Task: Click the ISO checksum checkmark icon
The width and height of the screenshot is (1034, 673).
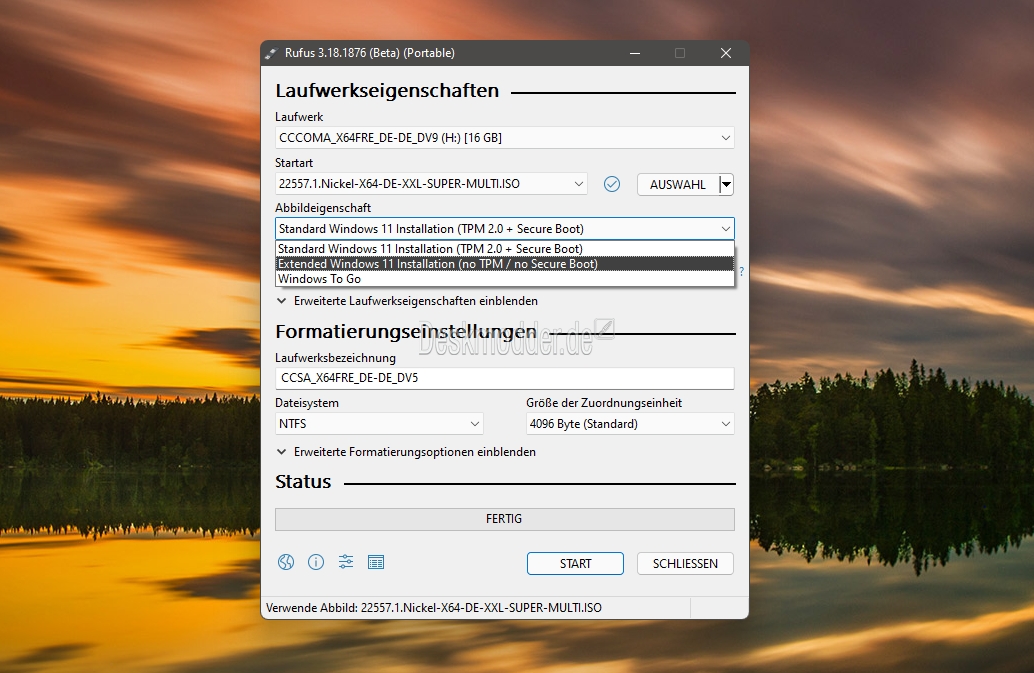Action: pos(612,185)
